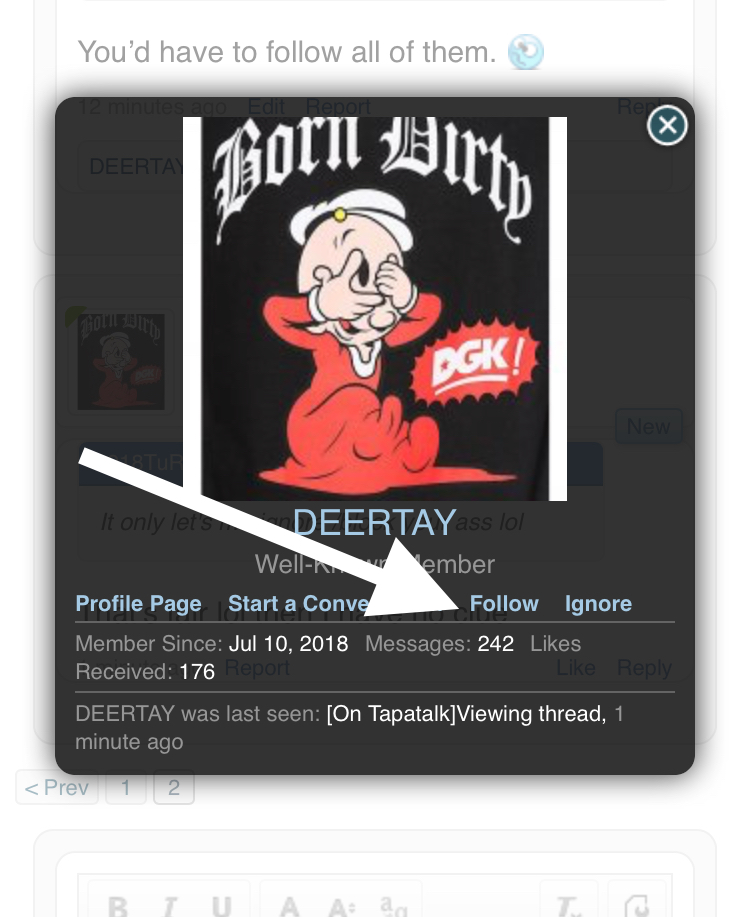The image size is (750, 917).
Task: Click the Drafts icon in editor toolbar
Action: tap(637, 904)
